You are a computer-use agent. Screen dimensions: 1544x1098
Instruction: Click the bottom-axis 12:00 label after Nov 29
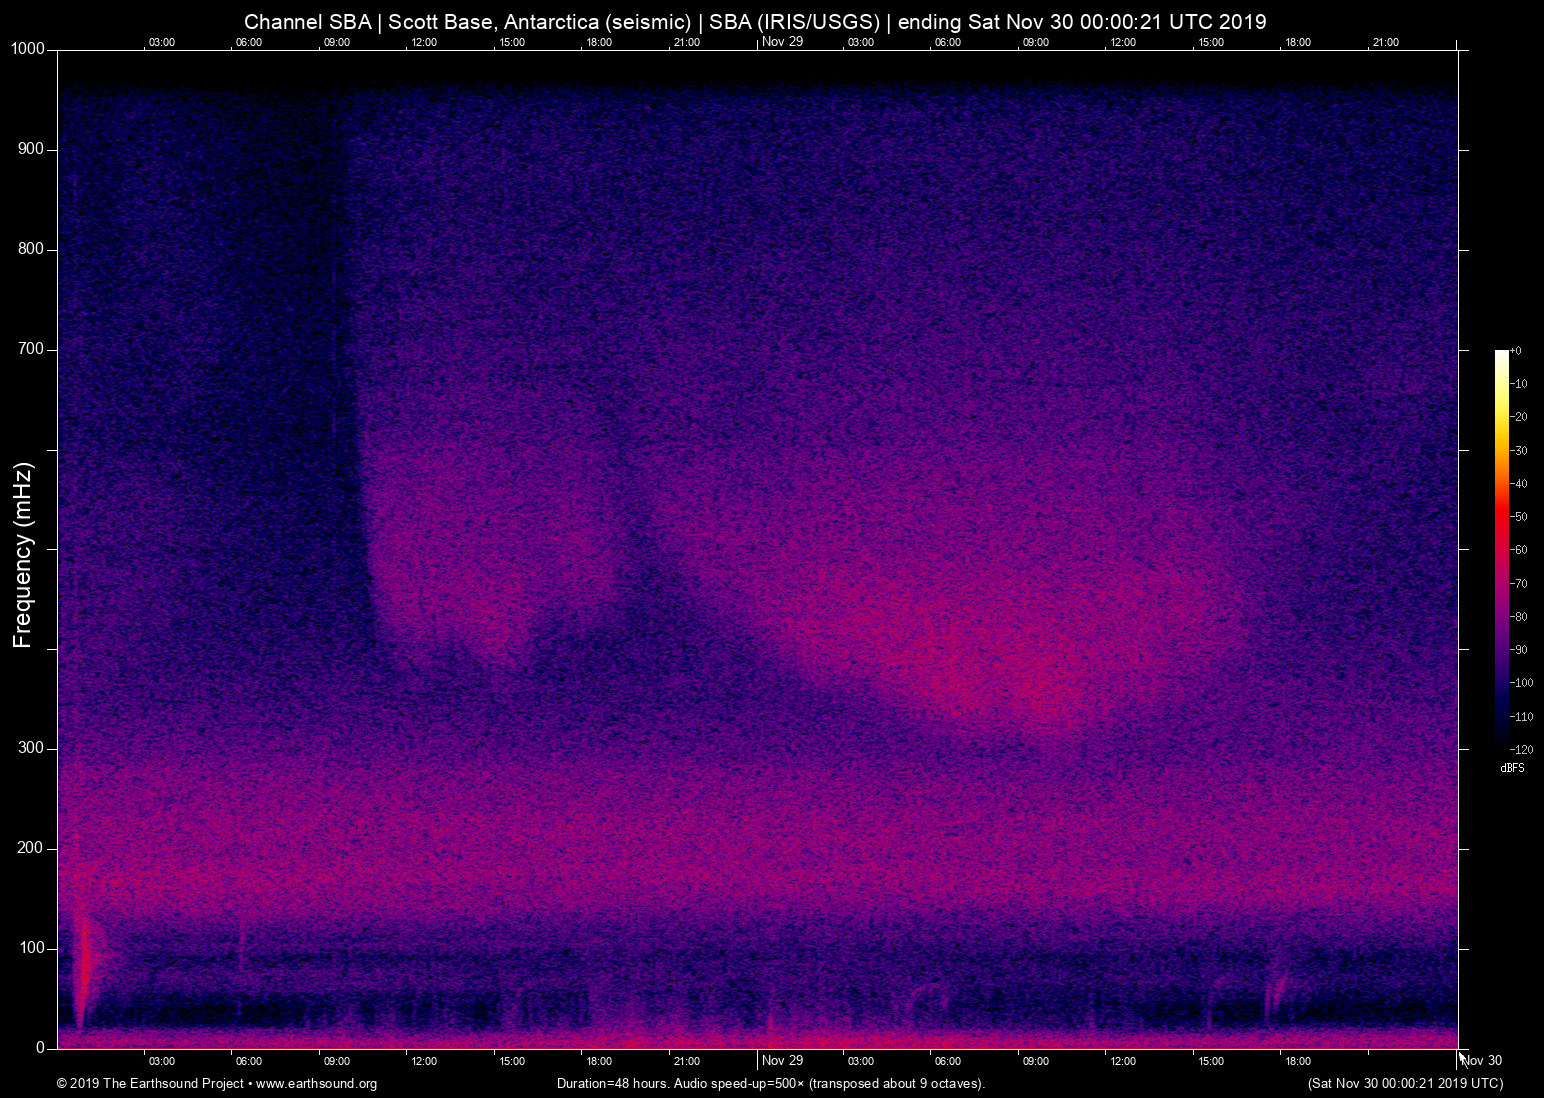tap(1123, 1062)
